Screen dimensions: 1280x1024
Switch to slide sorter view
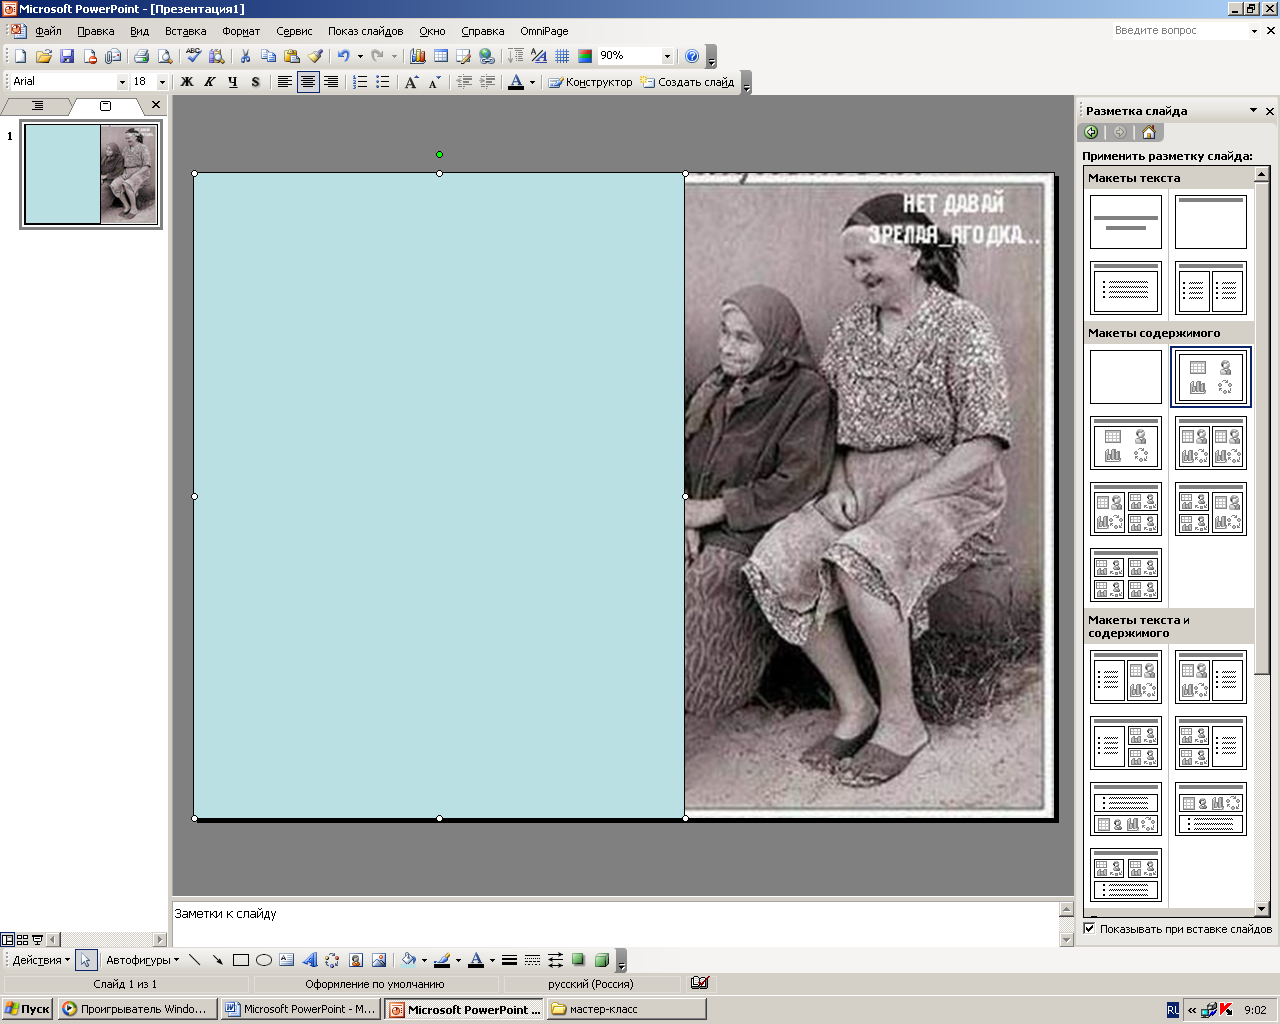pos(22,940)
